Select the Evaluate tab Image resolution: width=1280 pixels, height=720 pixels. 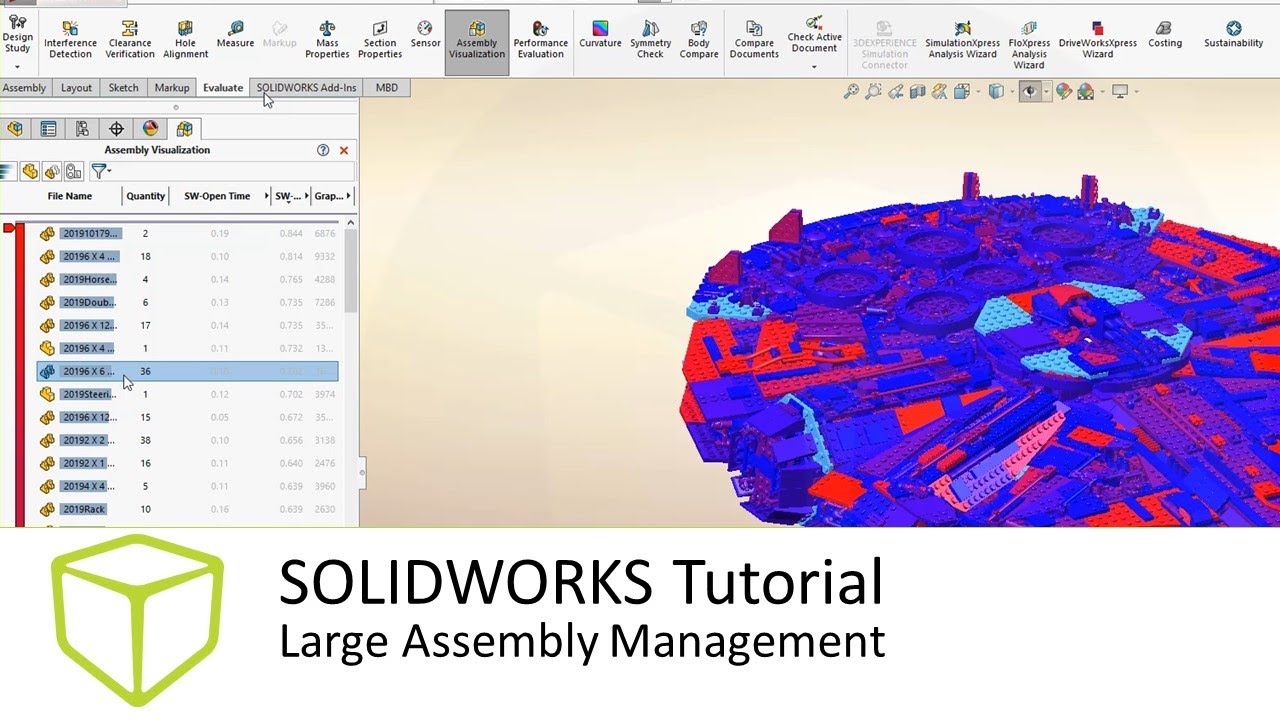tap(223, 88)
